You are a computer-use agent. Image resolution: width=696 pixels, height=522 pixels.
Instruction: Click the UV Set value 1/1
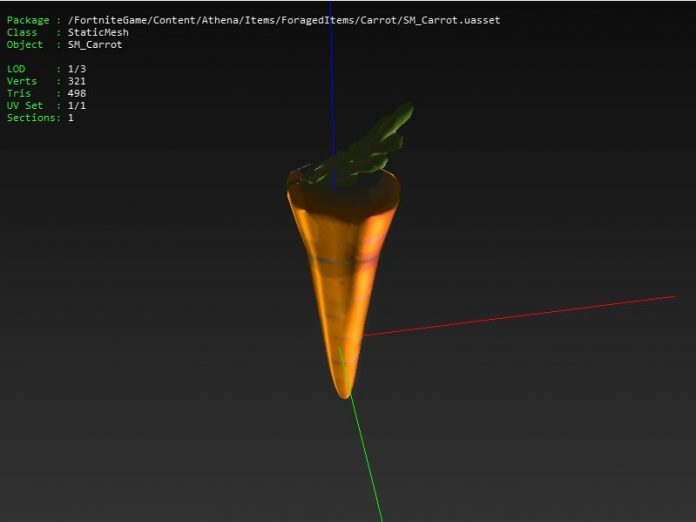tap(77, 106)
